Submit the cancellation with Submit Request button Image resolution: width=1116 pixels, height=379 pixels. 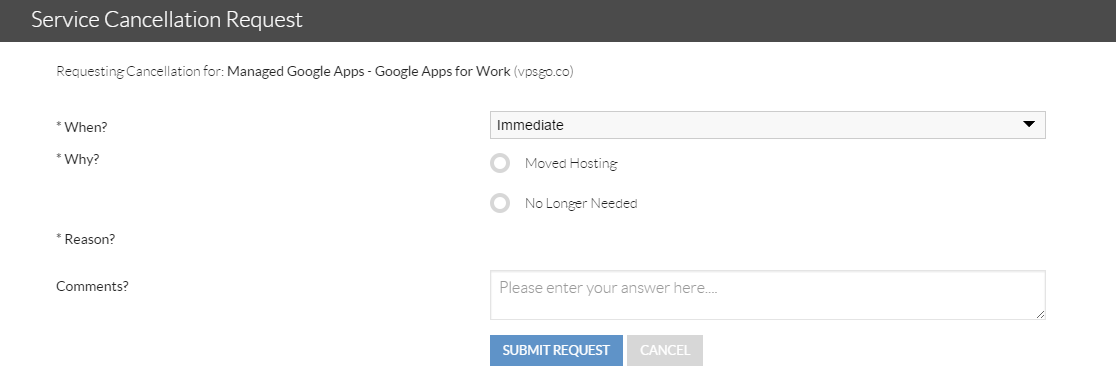pyautogui.click(x=556, y=351)
